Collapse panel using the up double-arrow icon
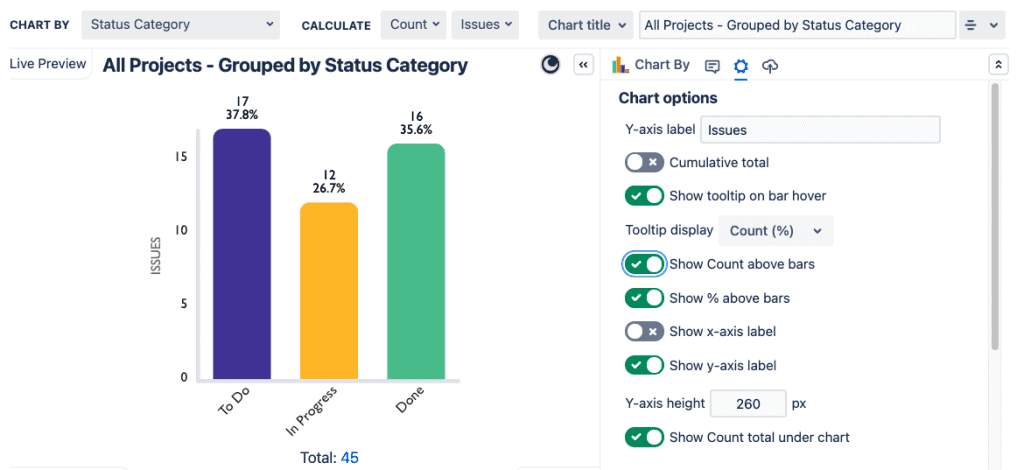Image resolution: width=1024 pixels, height=470 pixels. 997,65
